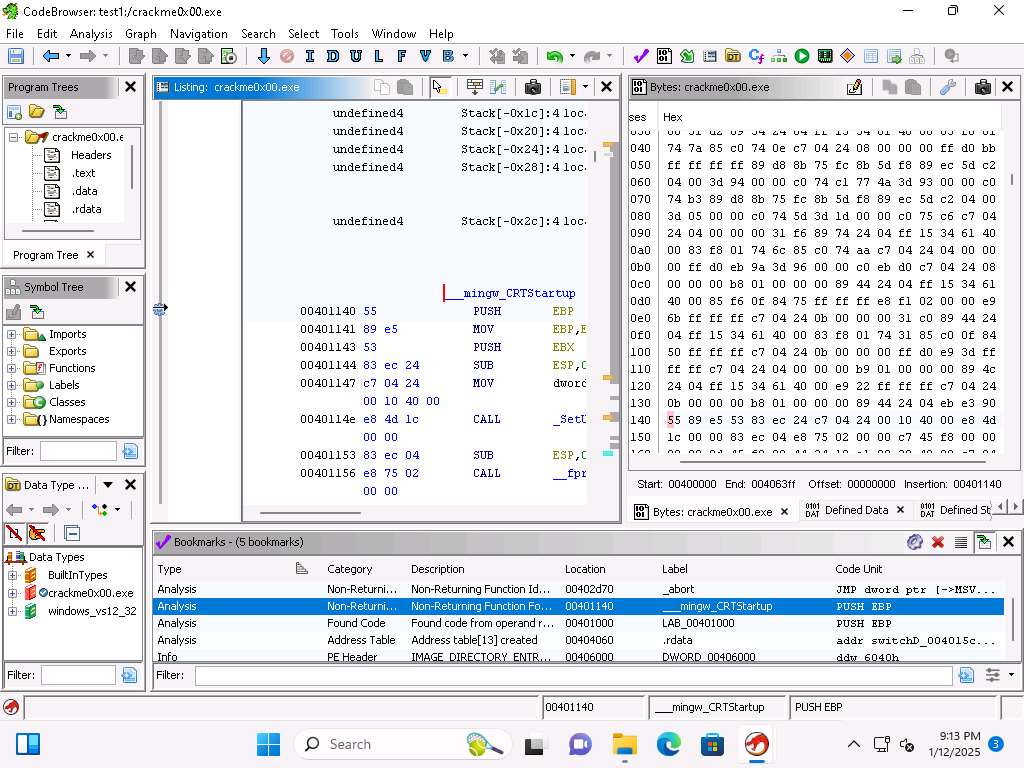The width and height of the screenshot is (1024, 768).
Task: Delete selected bookmarks with red X icon
Action: pyautogui.click(x=938, y=542)
